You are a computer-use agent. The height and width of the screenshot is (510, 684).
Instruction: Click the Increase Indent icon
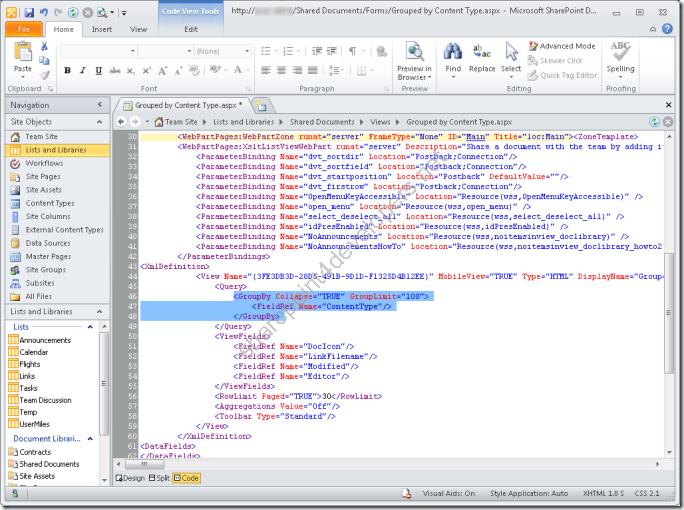[x=332, y=51]
